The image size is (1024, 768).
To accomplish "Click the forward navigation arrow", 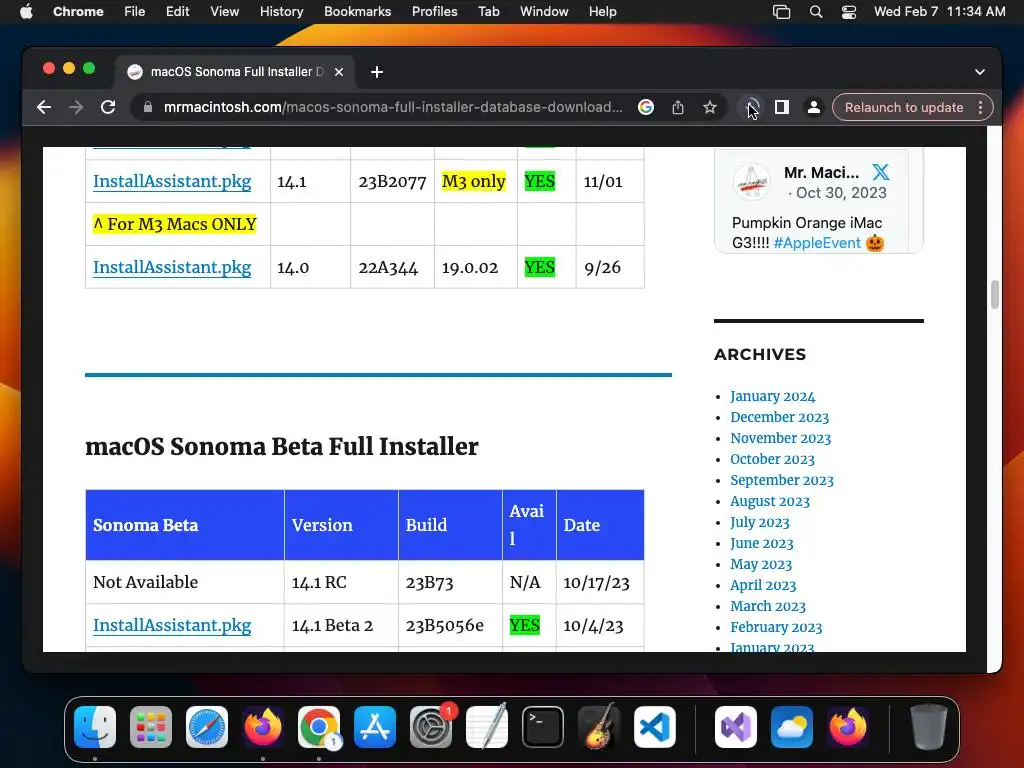I will coord(76,107).
